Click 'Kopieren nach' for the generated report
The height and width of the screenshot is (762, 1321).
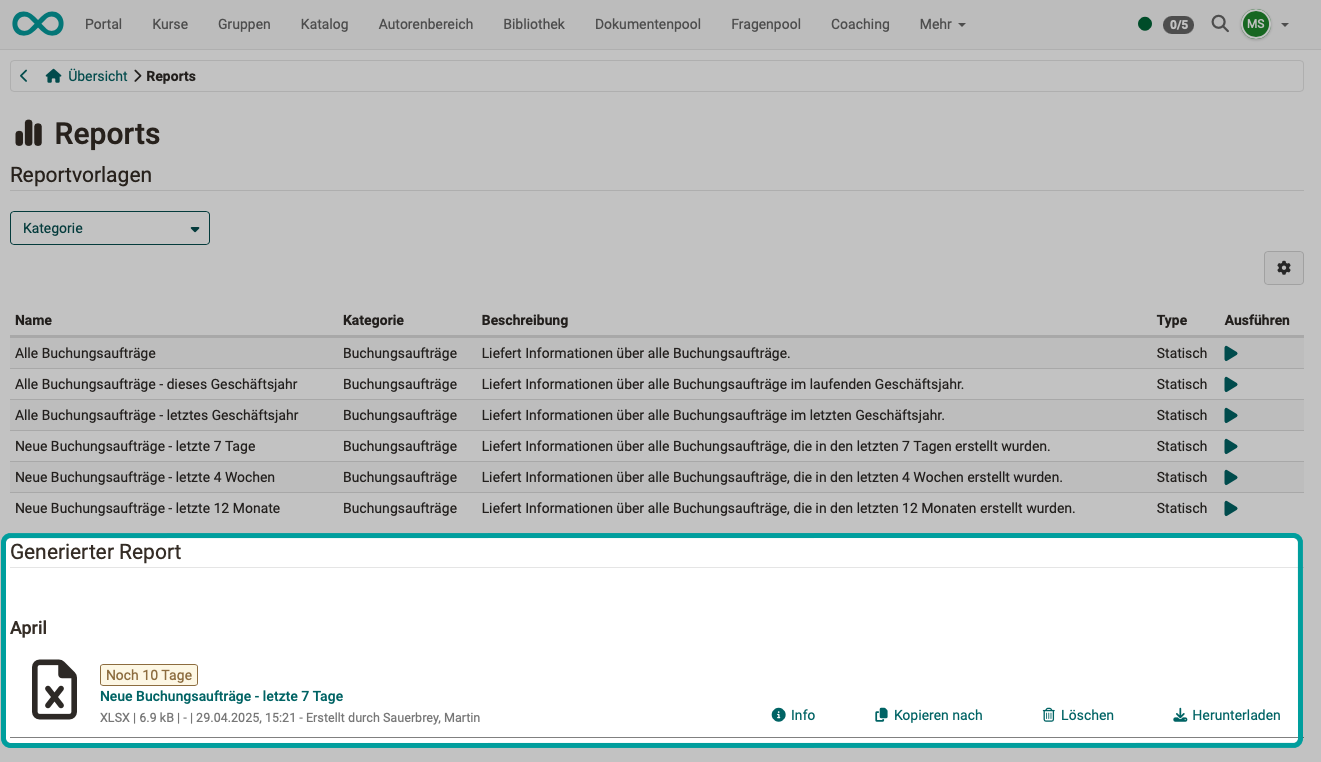coord(928,715)
